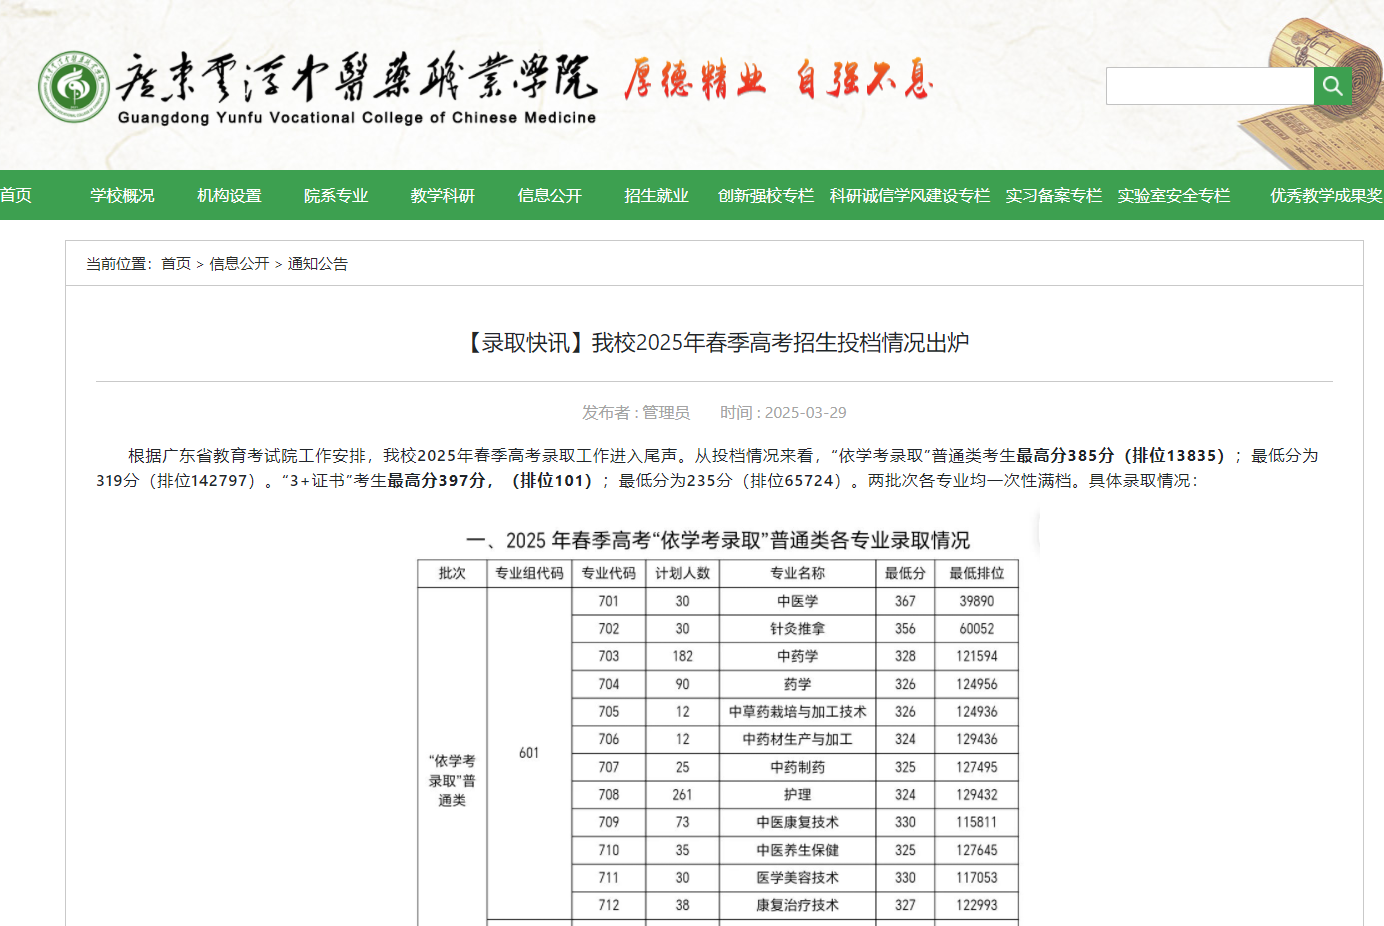Select the 创新强校专栏 navigation item

click(766, 196)
